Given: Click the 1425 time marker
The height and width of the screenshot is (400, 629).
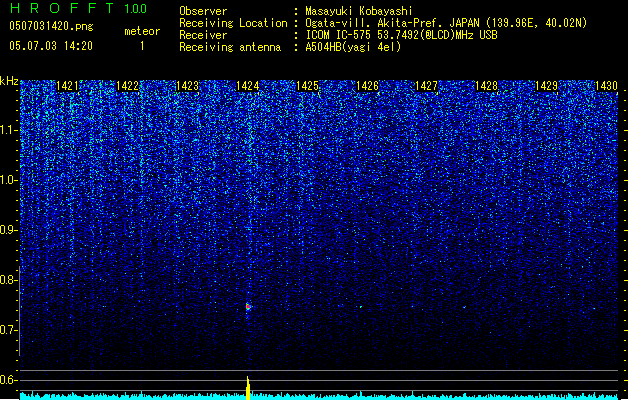Looking at the screenshot, I should (x=307, y=86).
